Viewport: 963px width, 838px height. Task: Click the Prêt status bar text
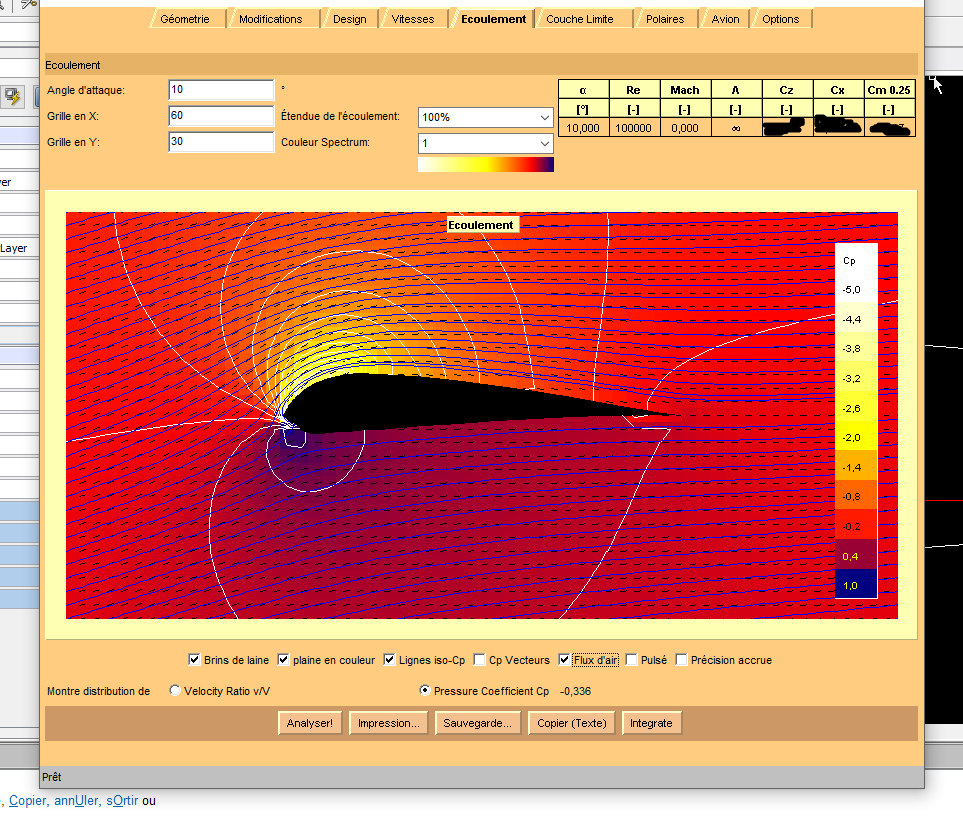coord(52,777)
